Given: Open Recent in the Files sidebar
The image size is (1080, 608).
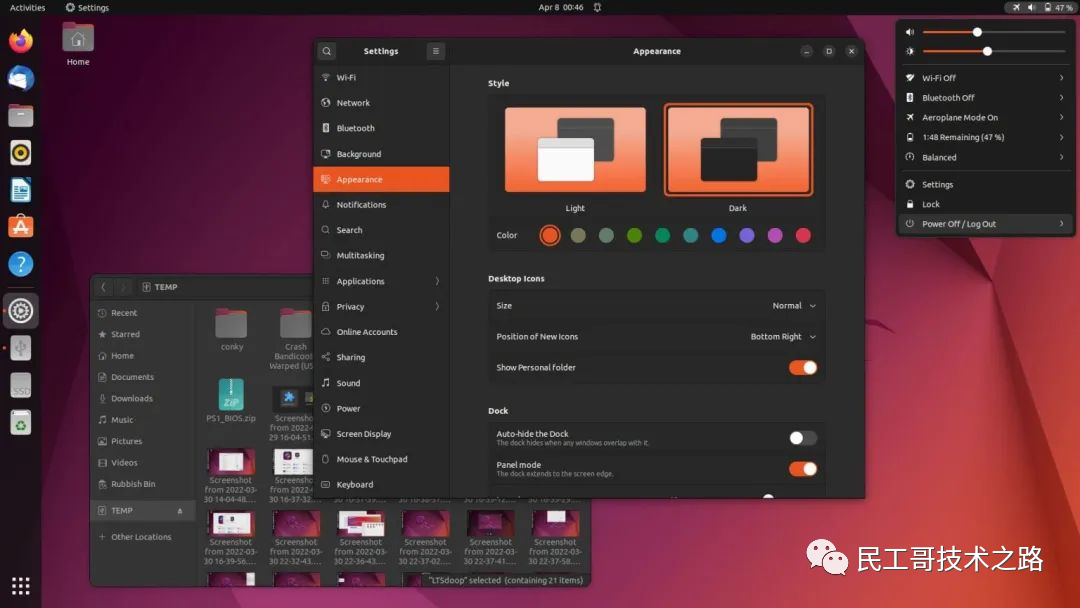Looking at the screenshot, I should [x=142, y=313].
